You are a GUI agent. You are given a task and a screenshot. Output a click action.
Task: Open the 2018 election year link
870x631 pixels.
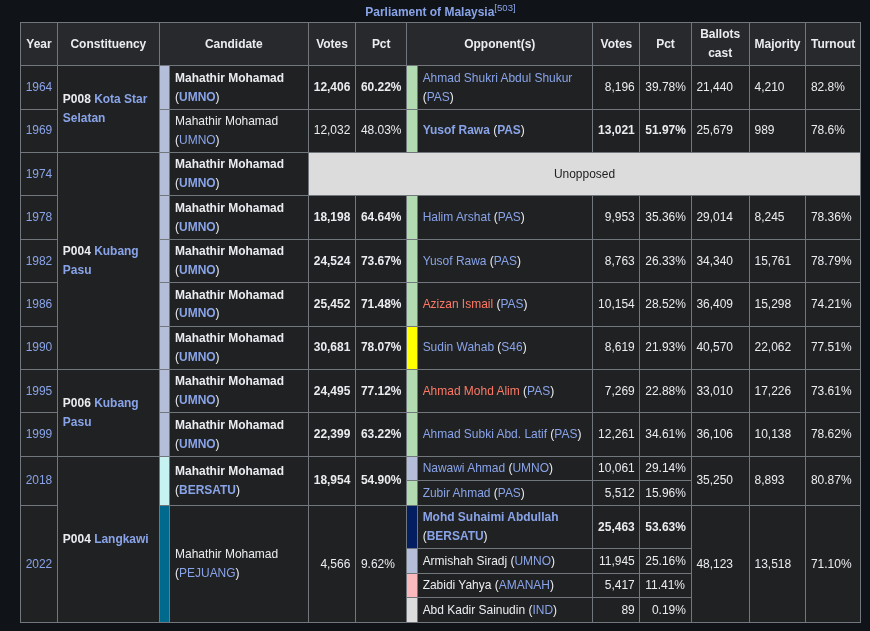pos(39,480)
